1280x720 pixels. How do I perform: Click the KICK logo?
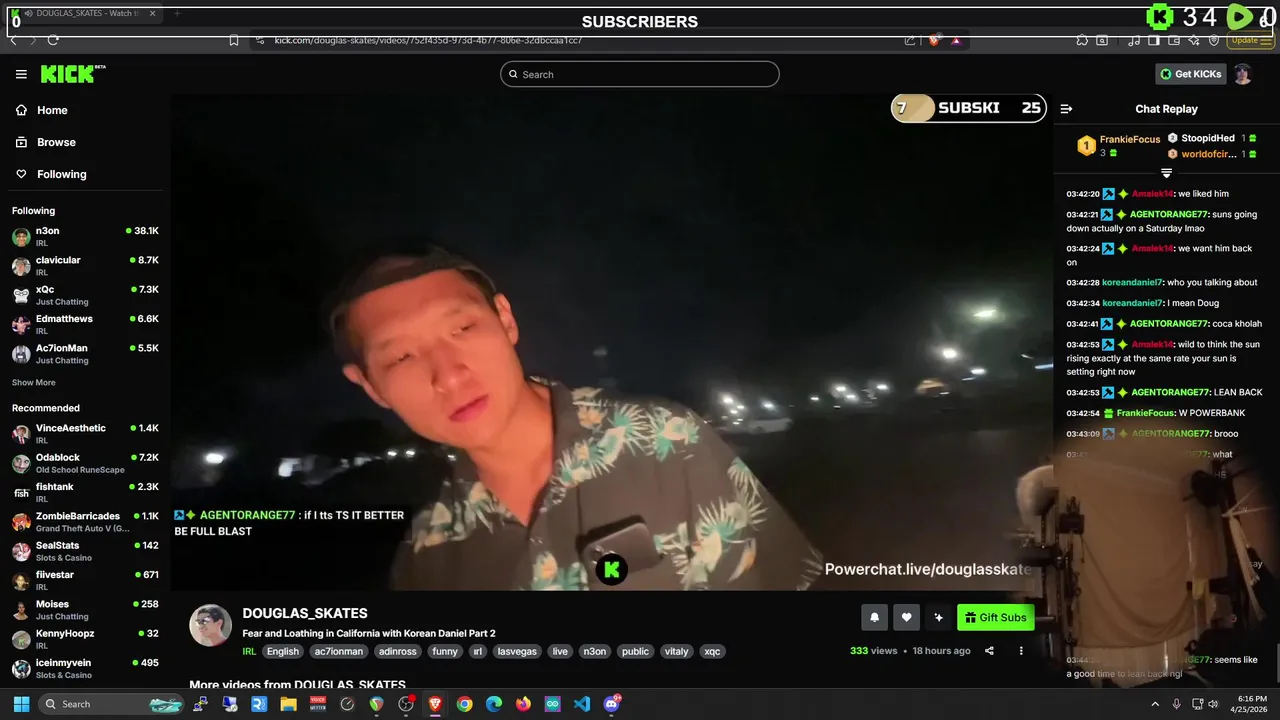click(x=73, y=74)
